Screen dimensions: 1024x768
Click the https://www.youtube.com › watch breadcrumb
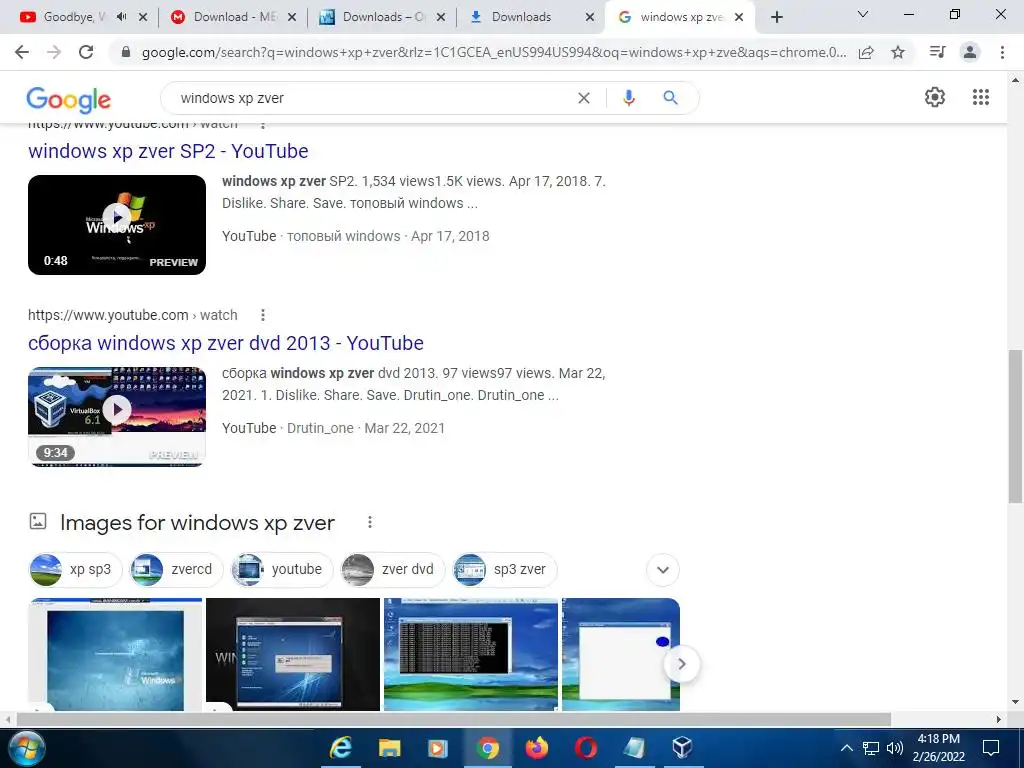(x=133, y=315)
